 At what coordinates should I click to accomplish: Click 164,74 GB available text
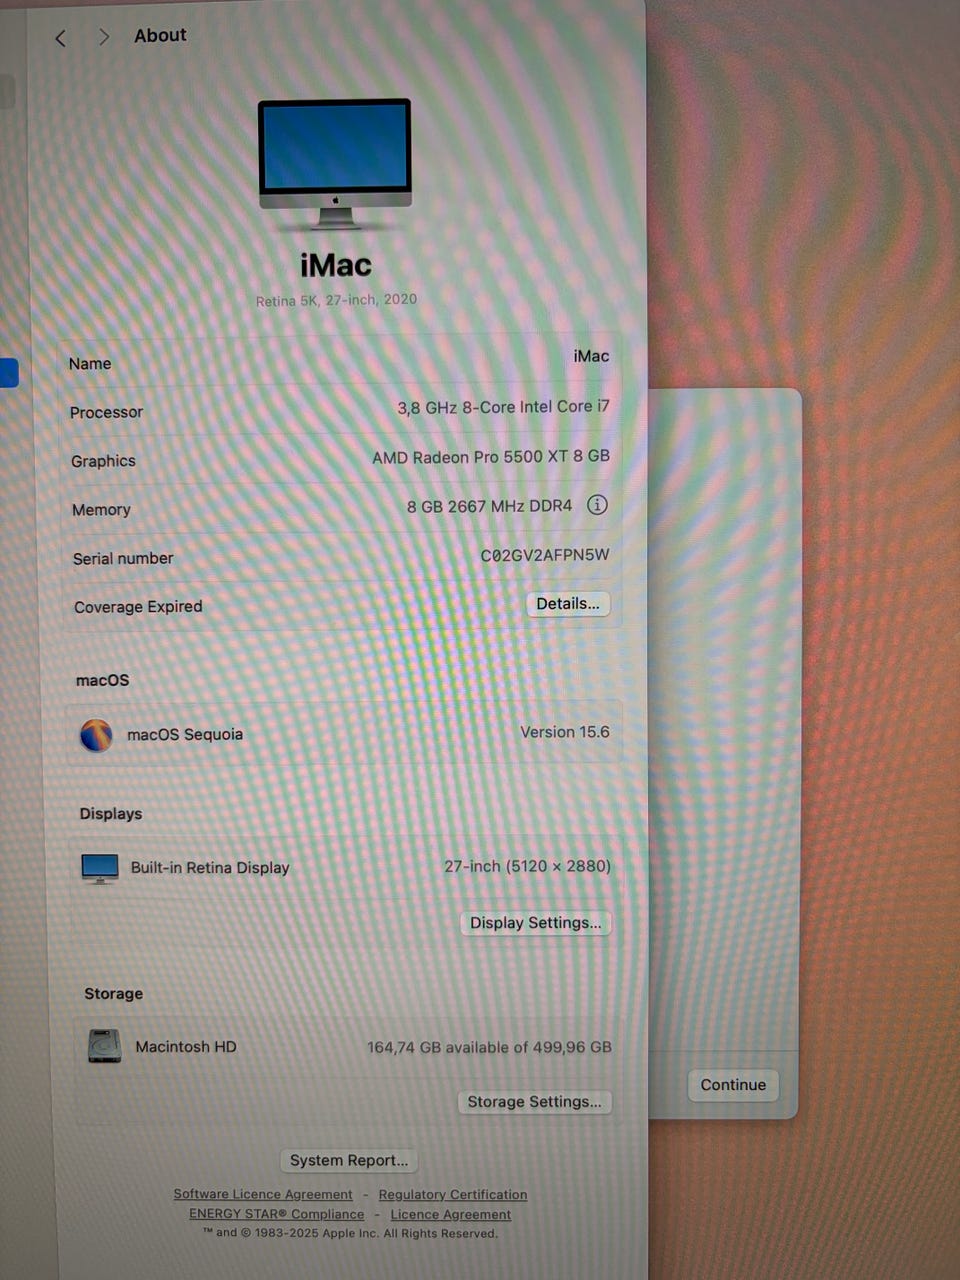click(489, 1047)
